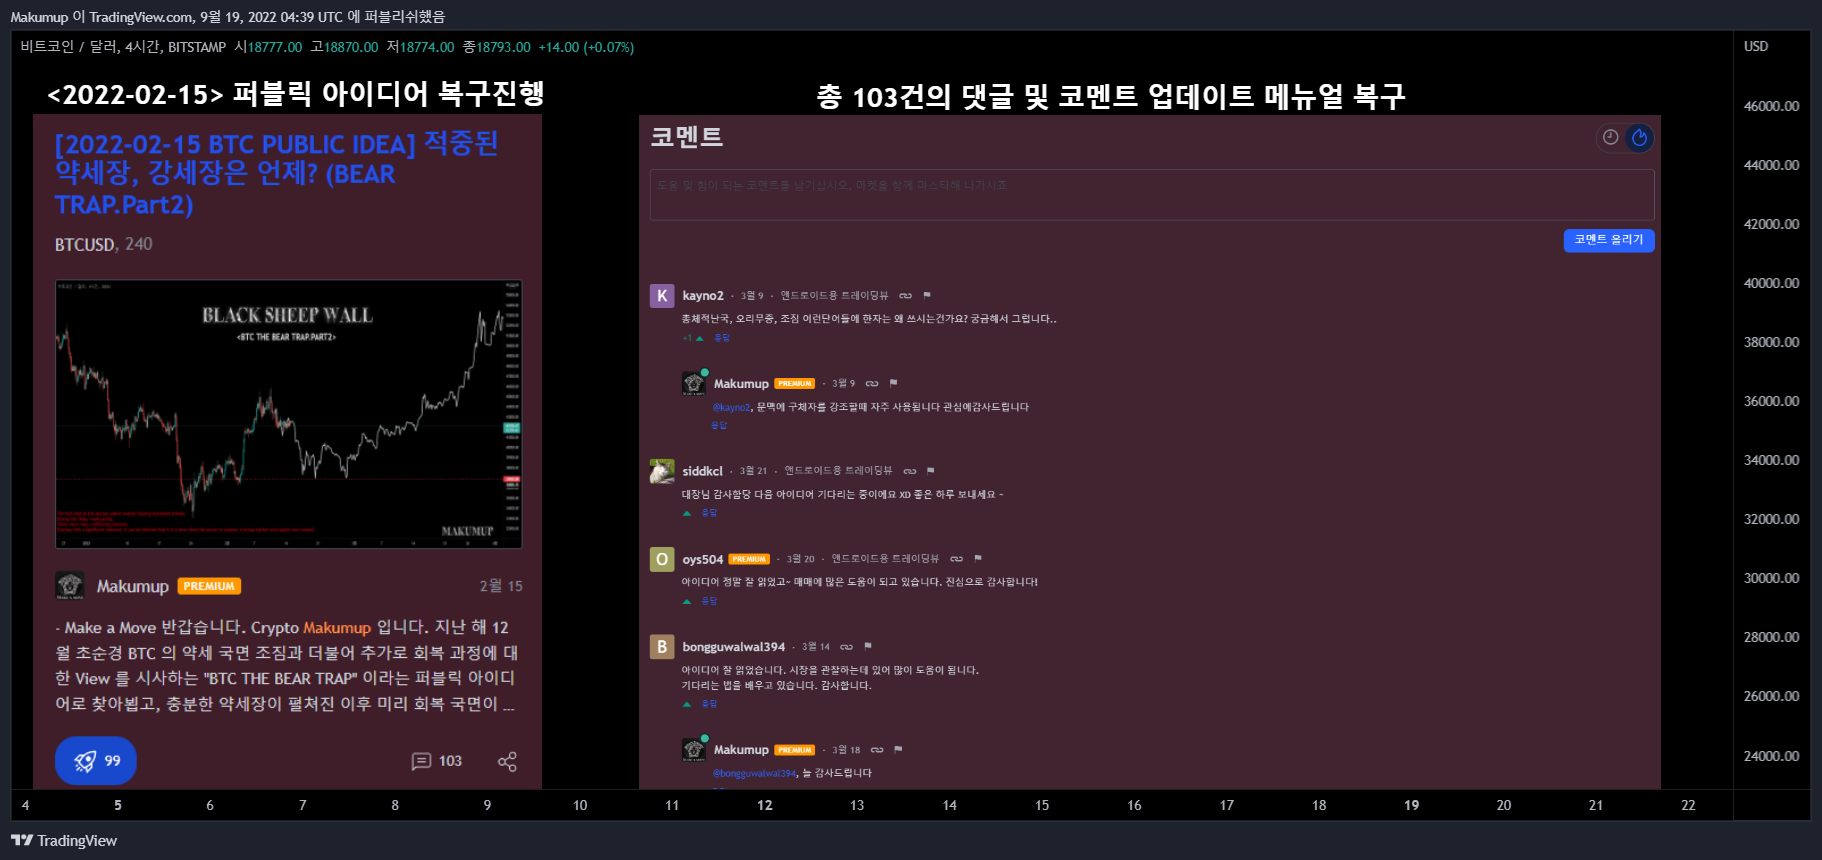
Task: Open Makumup avatar on the 3월 18 reply
Action: click(x=694, y=749)
